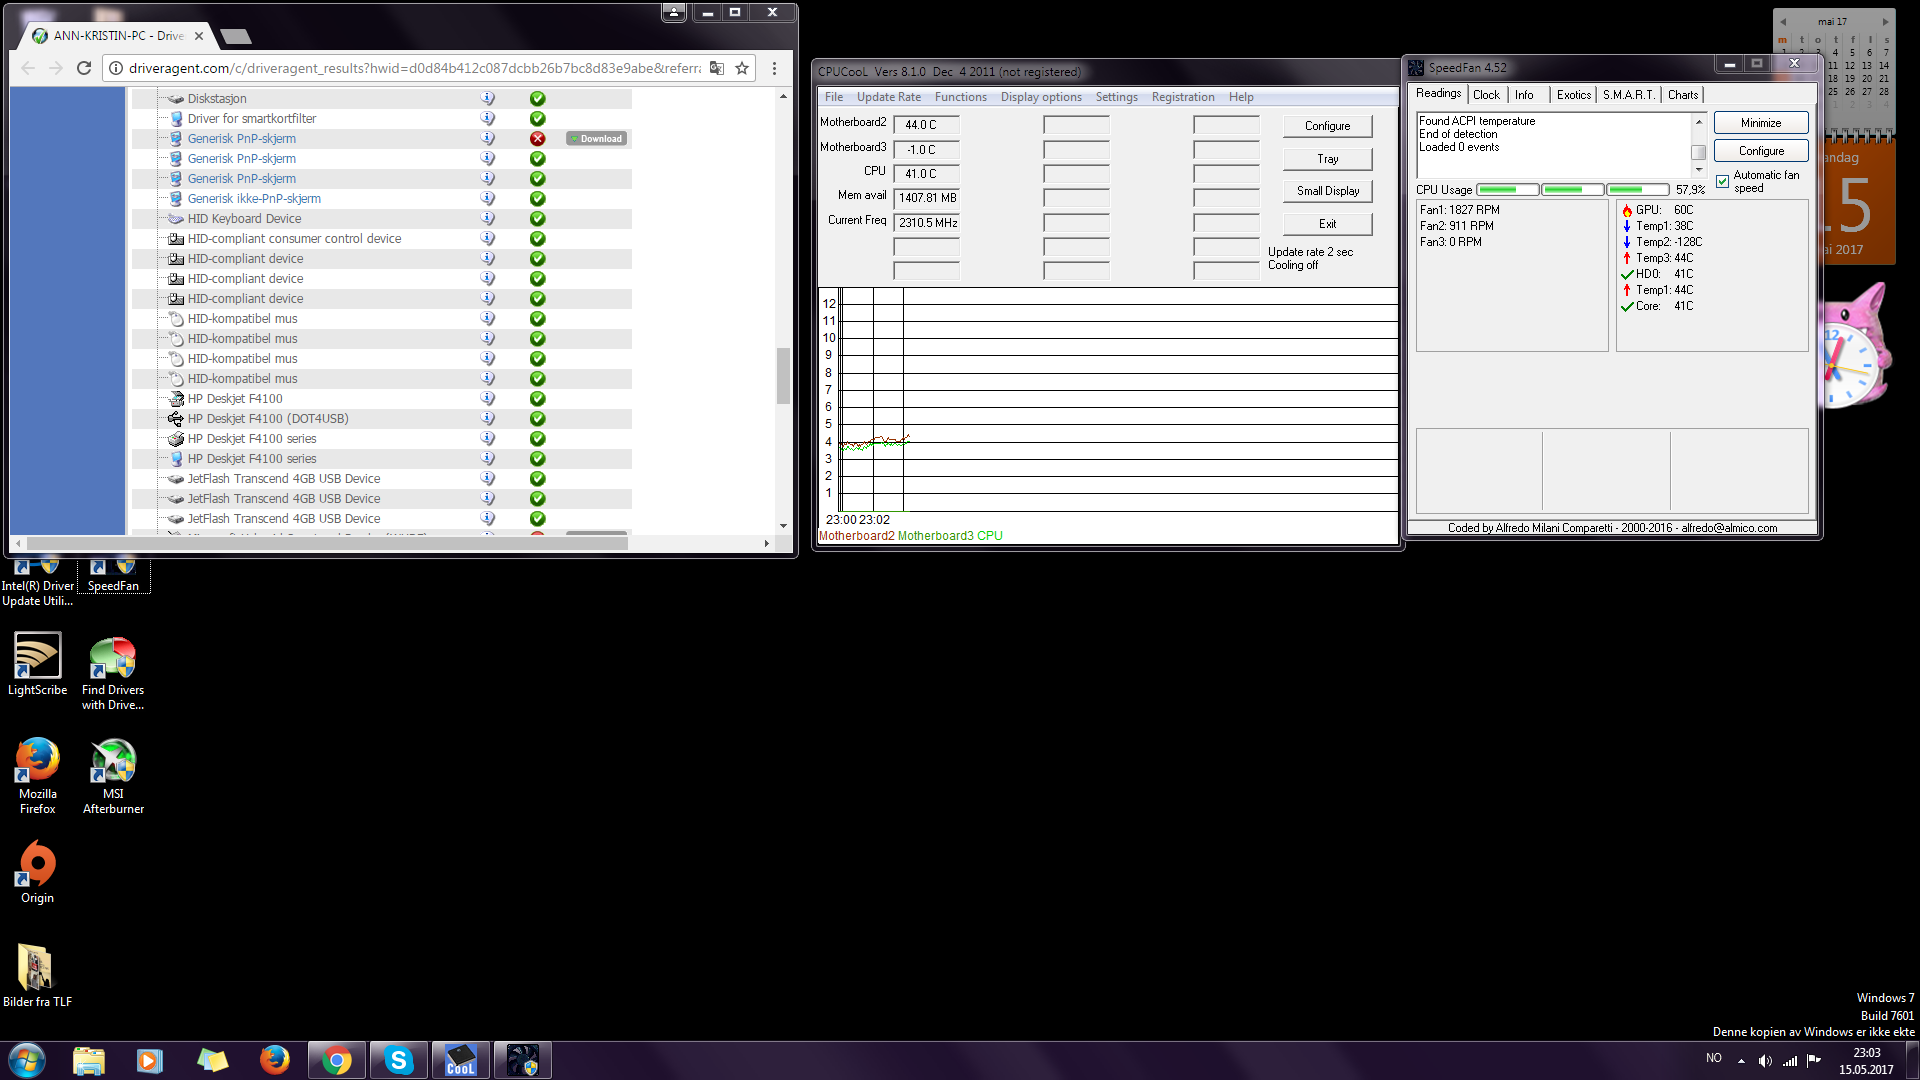
Task: Open Chrome from taskbar
Action: tap(337, 1060)
